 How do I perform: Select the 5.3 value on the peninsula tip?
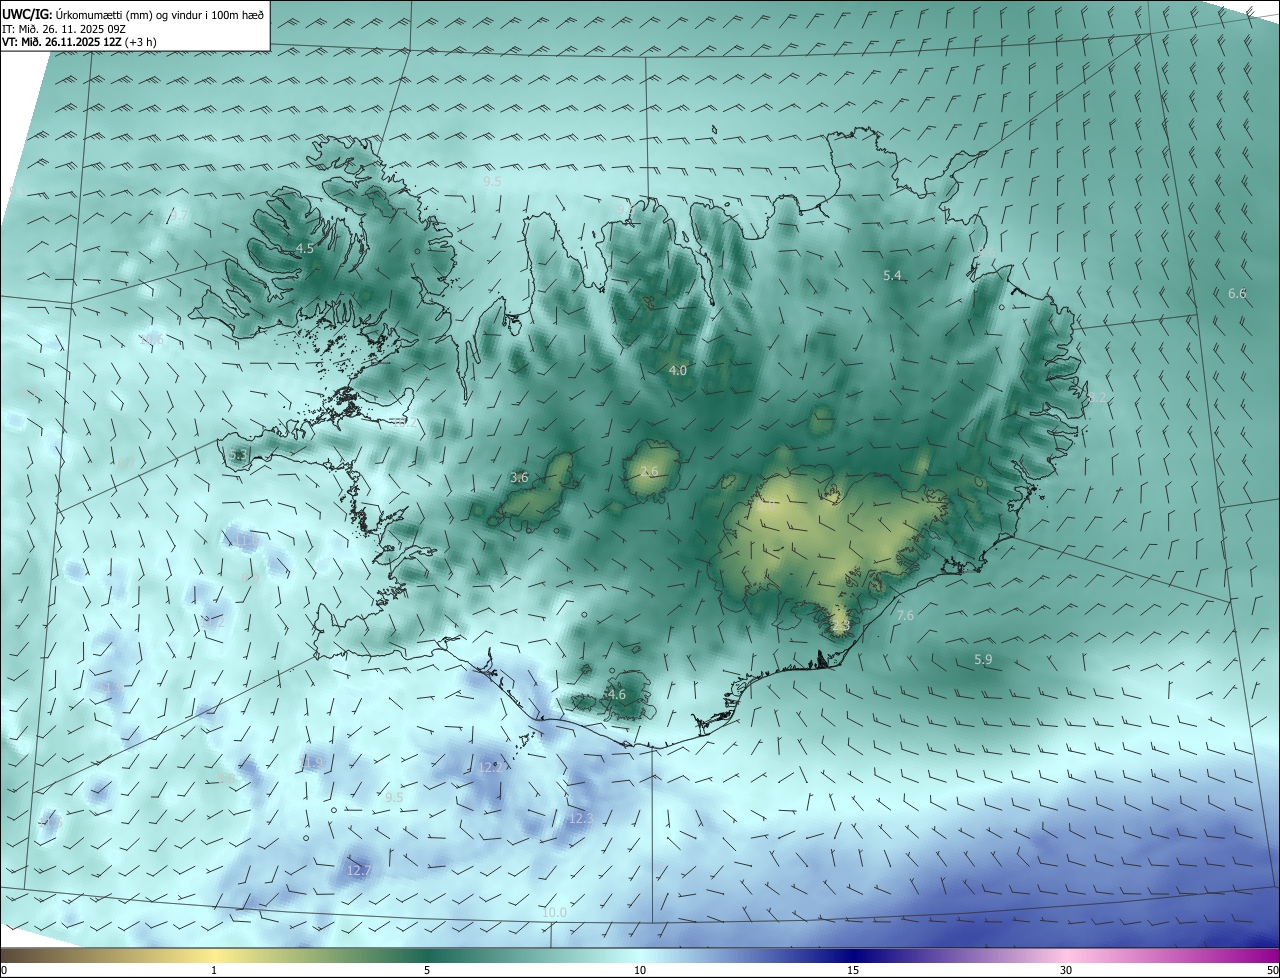[238, 455]
